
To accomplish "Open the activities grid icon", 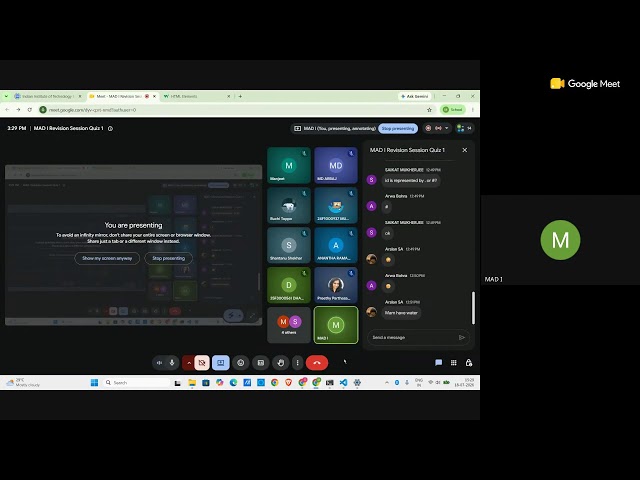I will pos(453,362).
